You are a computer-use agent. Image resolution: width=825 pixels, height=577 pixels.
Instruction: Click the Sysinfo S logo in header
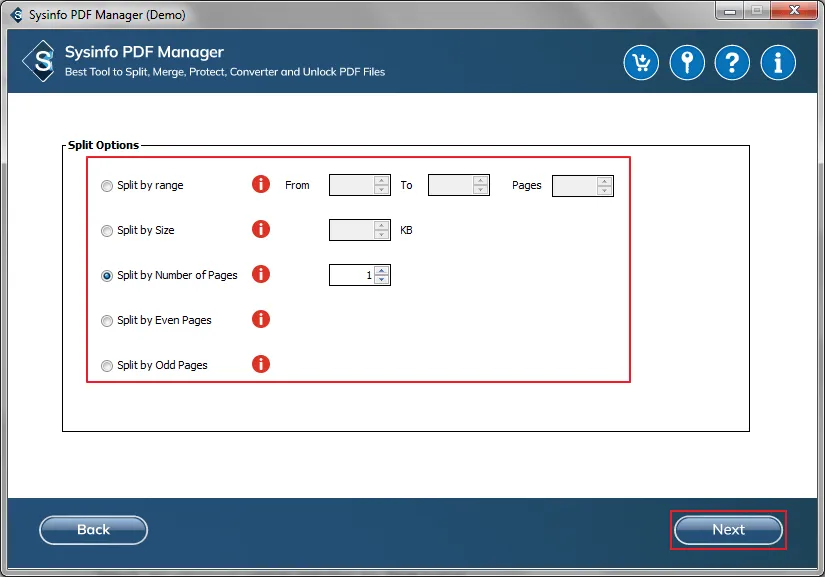(40, 61)
